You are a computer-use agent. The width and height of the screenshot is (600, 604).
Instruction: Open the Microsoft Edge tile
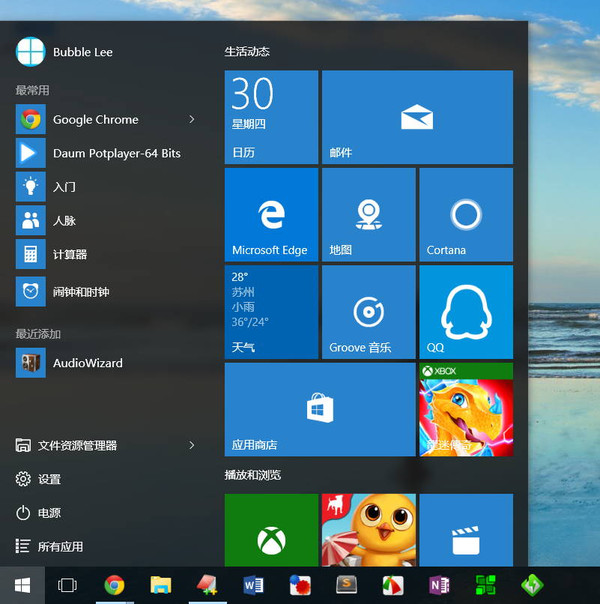271,214
